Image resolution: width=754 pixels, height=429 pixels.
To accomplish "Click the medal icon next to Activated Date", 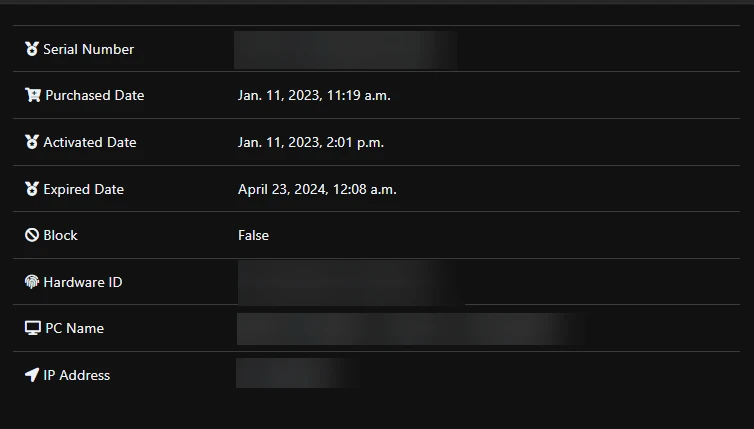I will click(x=32, y=142).
